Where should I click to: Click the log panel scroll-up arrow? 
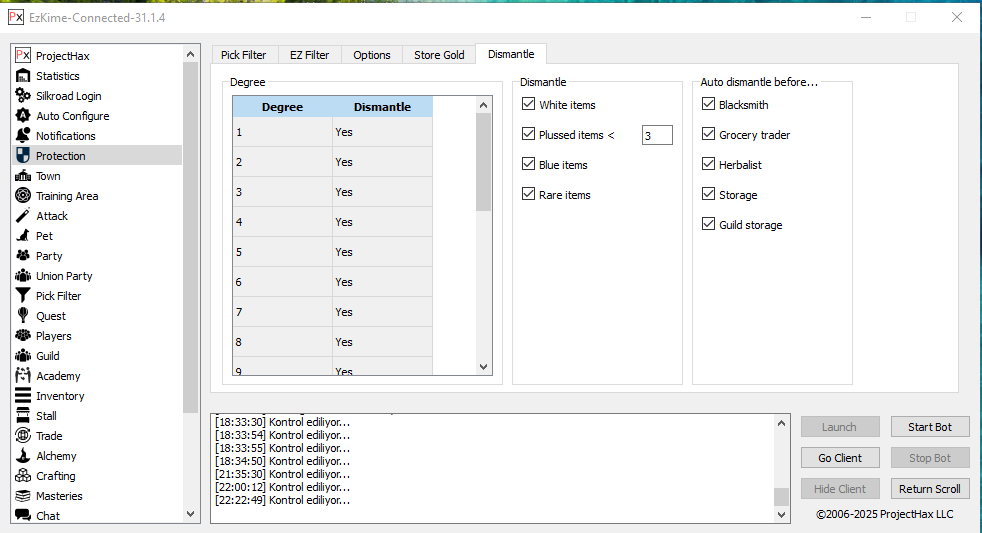click(781, 423)
